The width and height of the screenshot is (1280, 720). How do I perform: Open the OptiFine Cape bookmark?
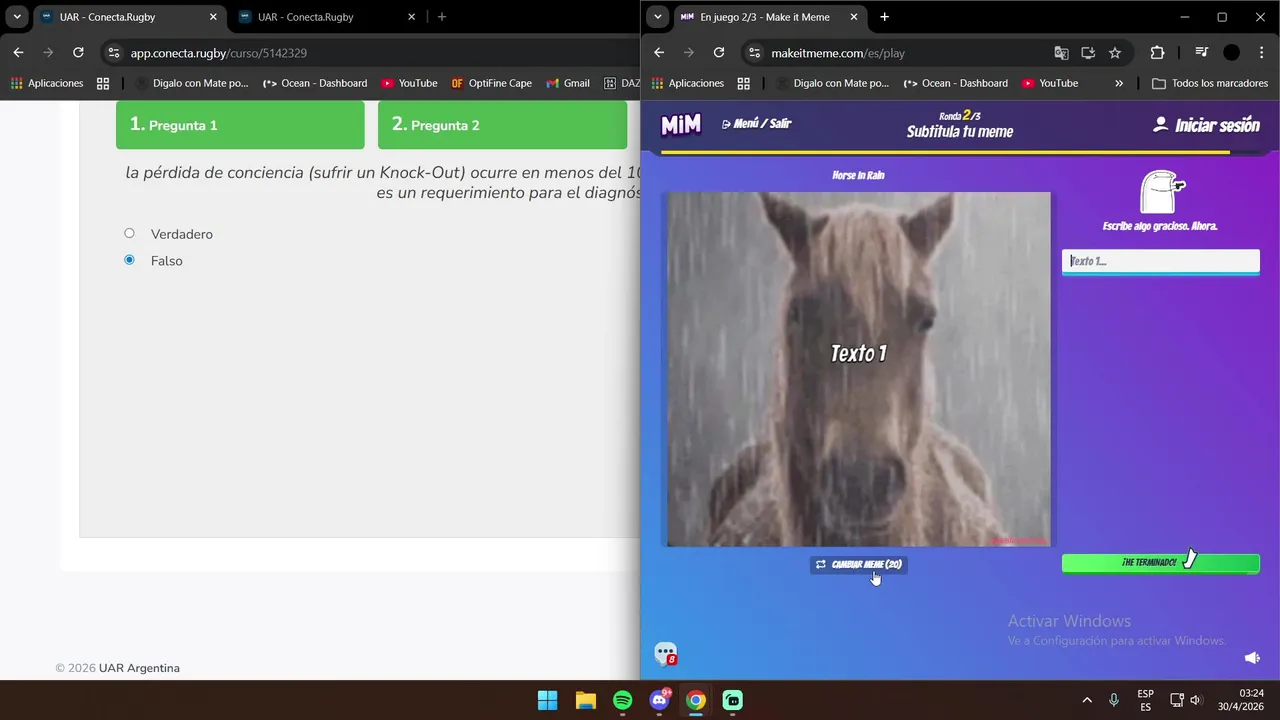(491, 83)
